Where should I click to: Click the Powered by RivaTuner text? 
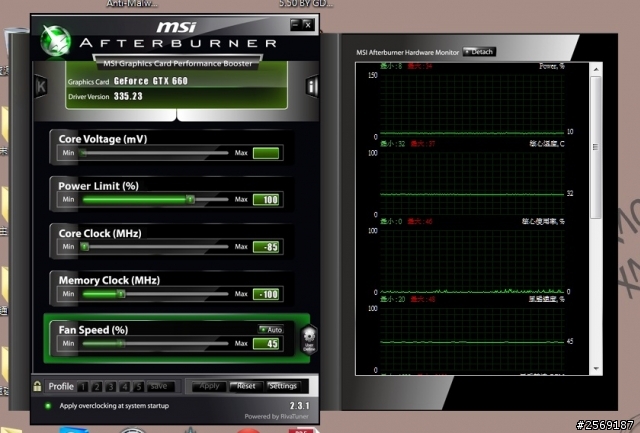tap(276, 416)
